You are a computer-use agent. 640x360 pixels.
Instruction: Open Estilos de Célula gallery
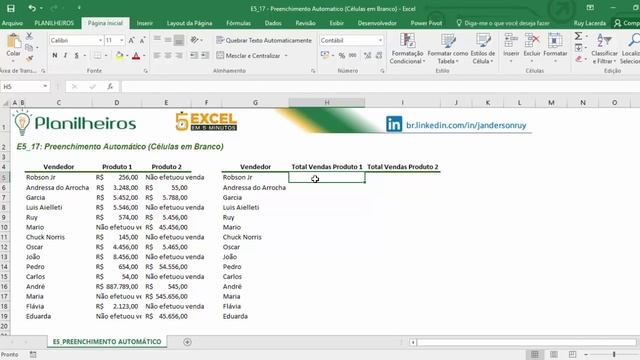point(483,49)
